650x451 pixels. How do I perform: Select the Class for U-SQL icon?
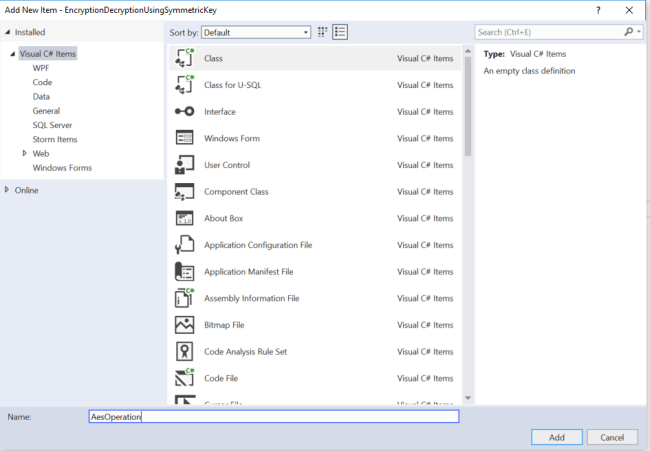tap(184, 85)
